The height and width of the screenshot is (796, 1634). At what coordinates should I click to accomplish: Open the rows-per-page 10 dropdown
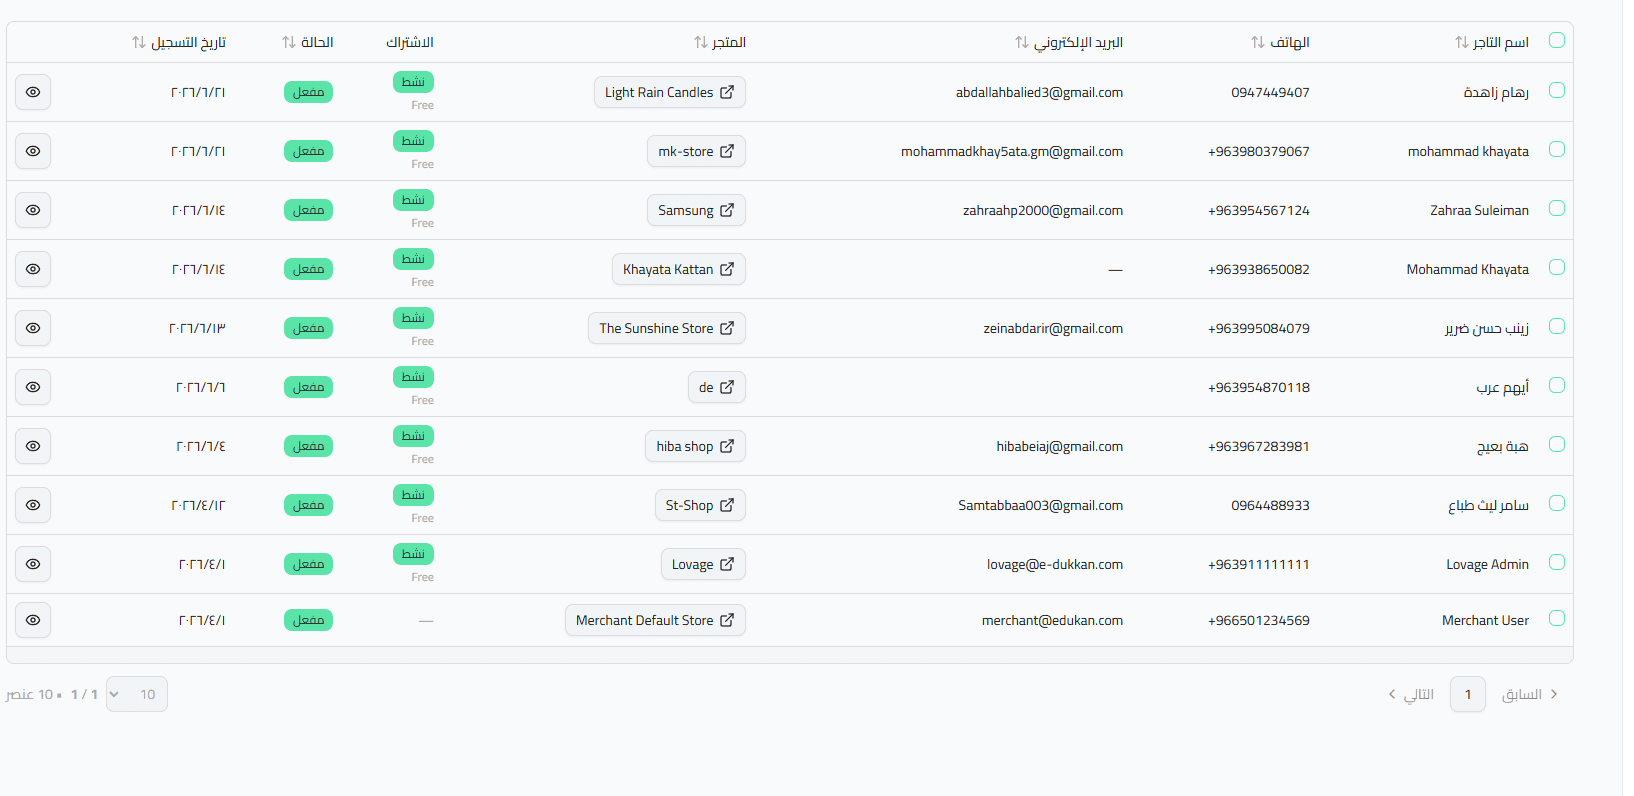(x=137, y=694)
